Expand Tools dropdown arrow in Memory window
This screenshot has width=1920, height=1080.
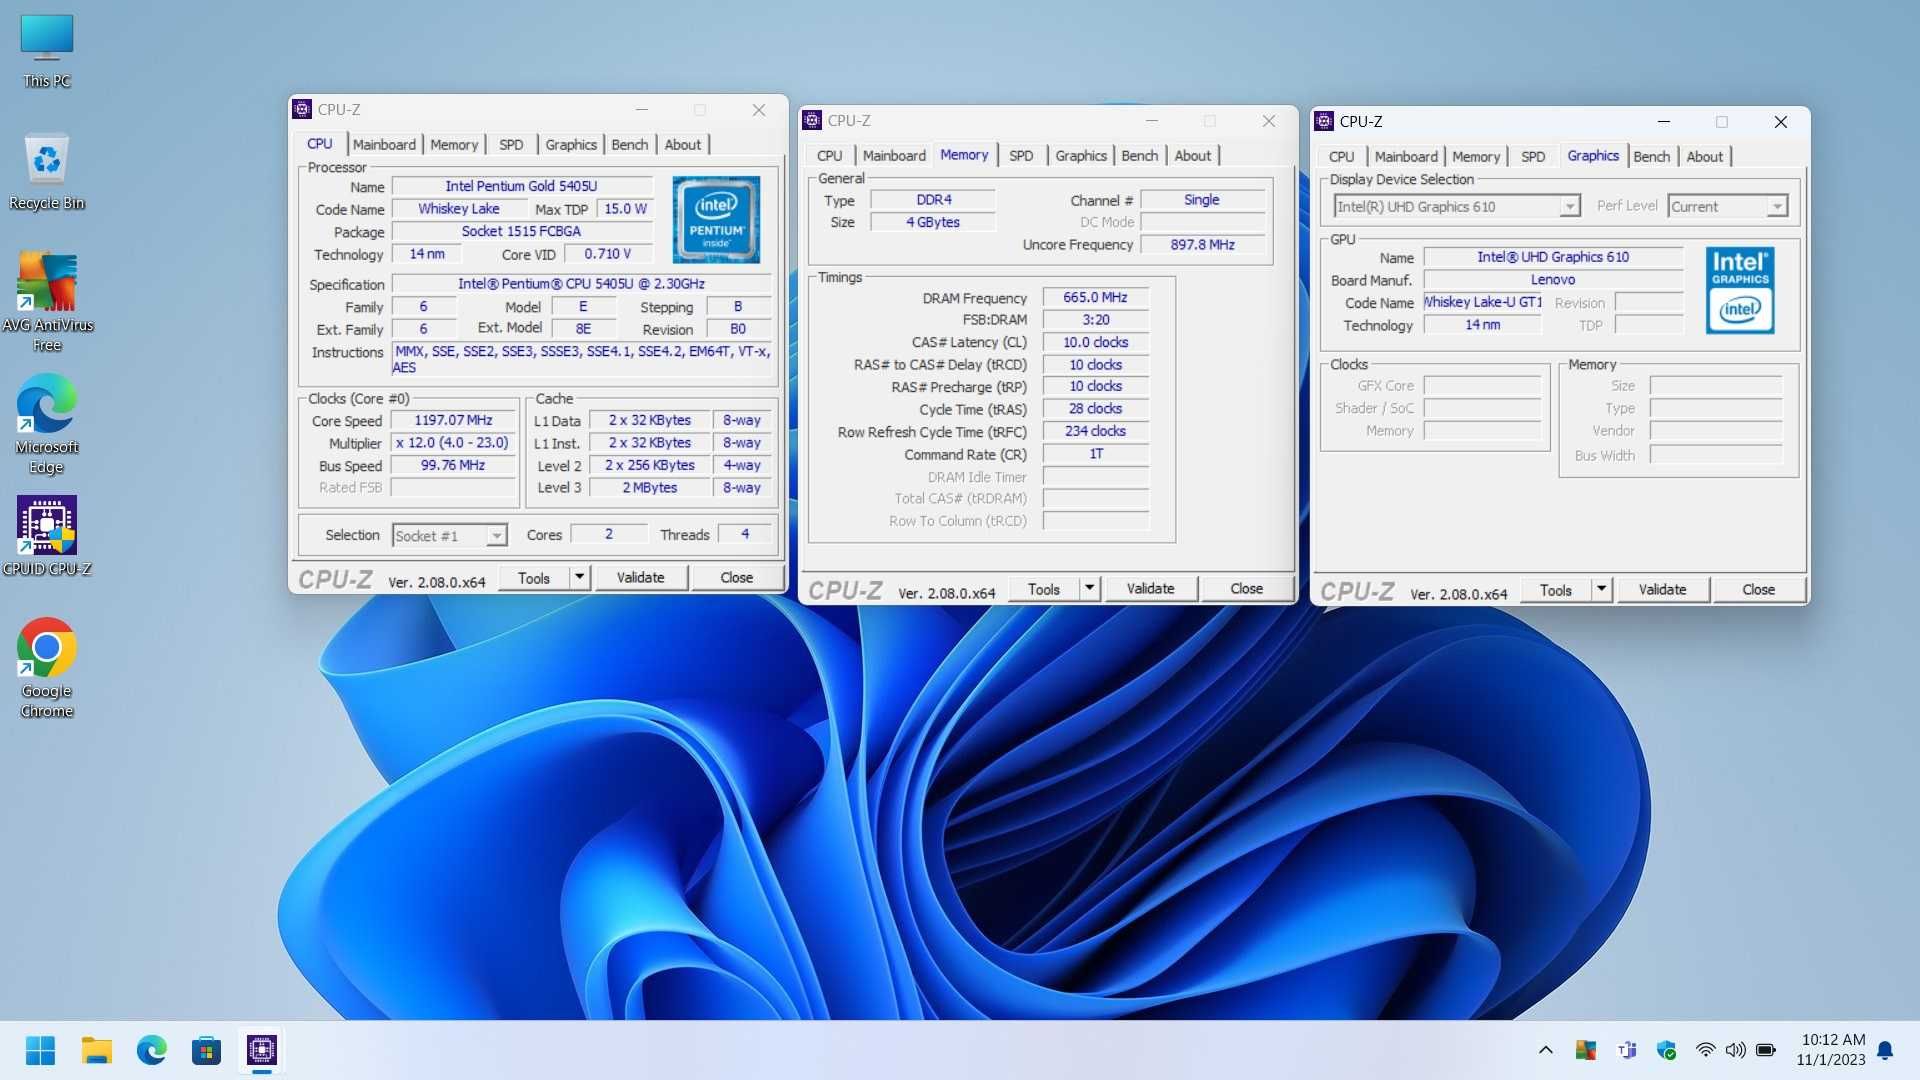coord(1089,589)
